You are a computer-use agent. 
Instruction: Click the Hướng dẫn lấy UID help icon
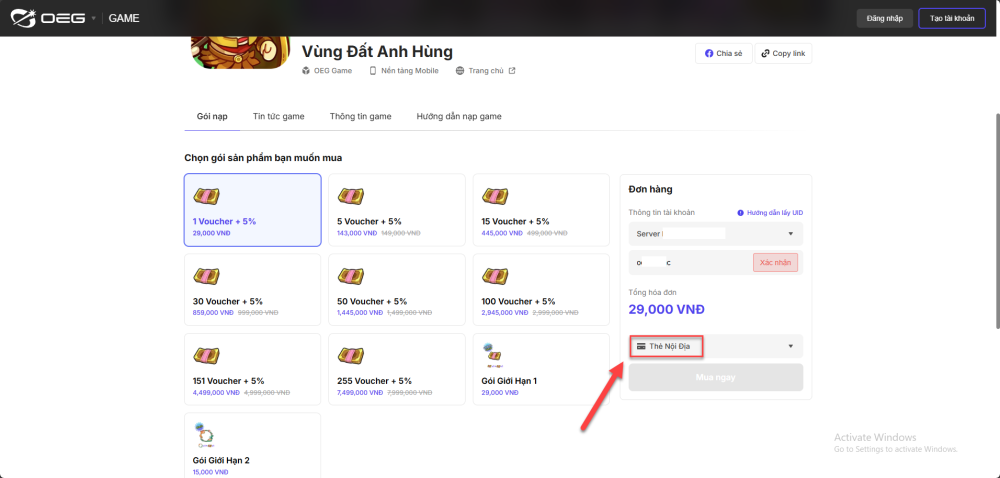tap(741, 213)
